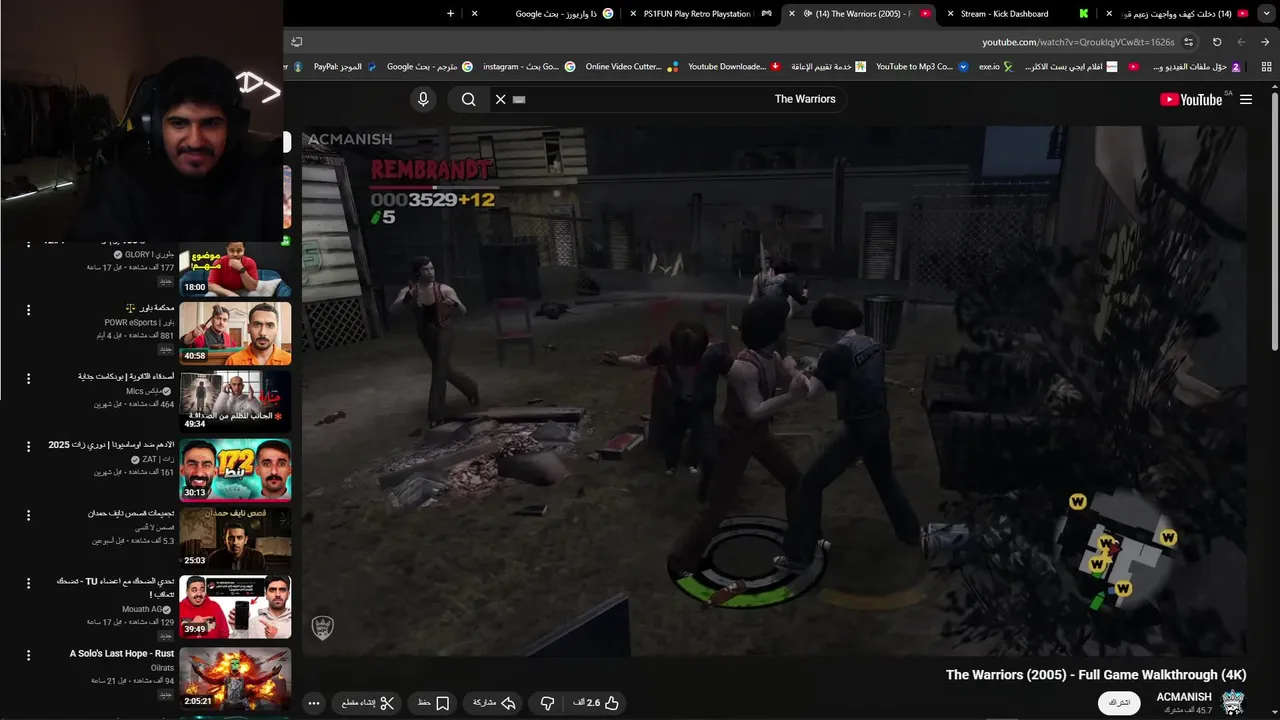Save the video with bookmark button
Viewport: 1280px width, 720px height.
(433, 703)
